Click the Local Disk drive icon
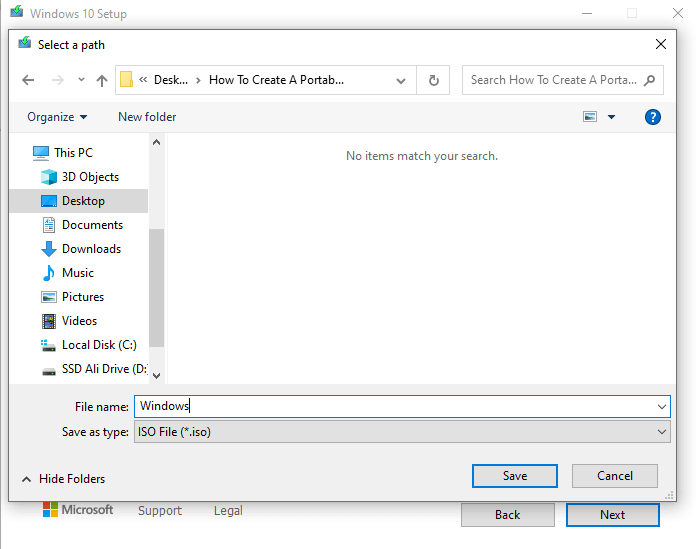This screenshot has height=549, width=699. (x=48, y=345)
